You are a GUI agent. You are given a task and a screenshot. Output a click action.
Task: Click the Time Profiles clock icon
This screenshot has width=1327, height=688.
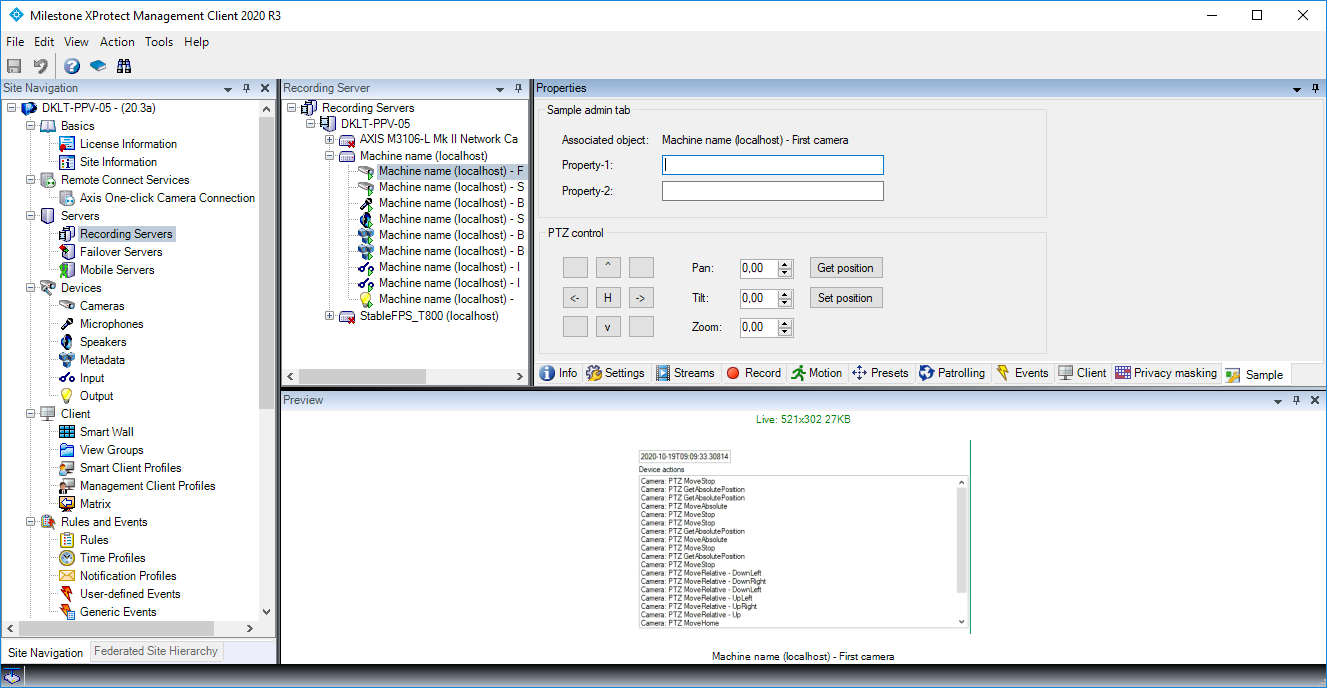pyautogui.click(x=67, y=558)
